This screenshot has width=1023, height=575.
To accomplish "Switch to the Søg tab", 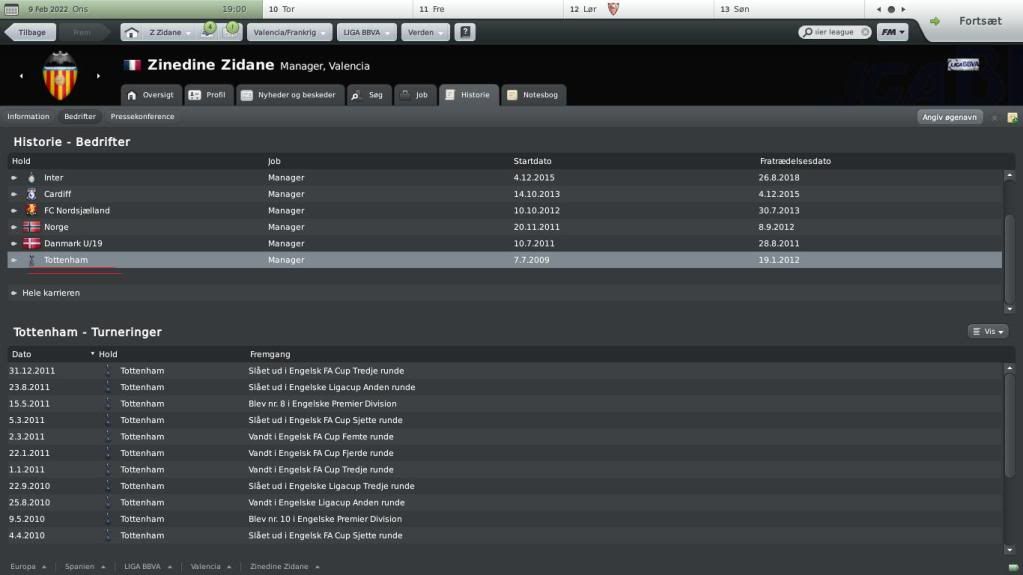I will tap(369, 95).
